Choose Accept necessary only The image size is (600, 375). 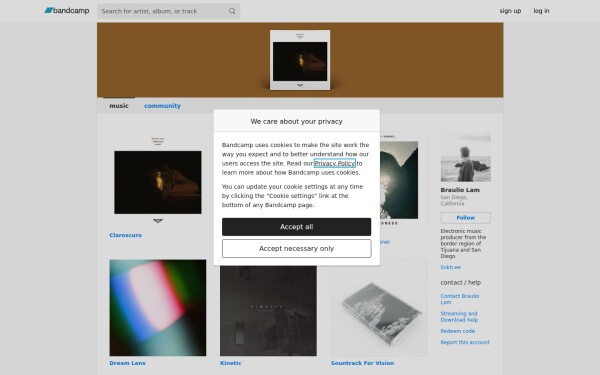pyautogui.click(x=297, y=249)
